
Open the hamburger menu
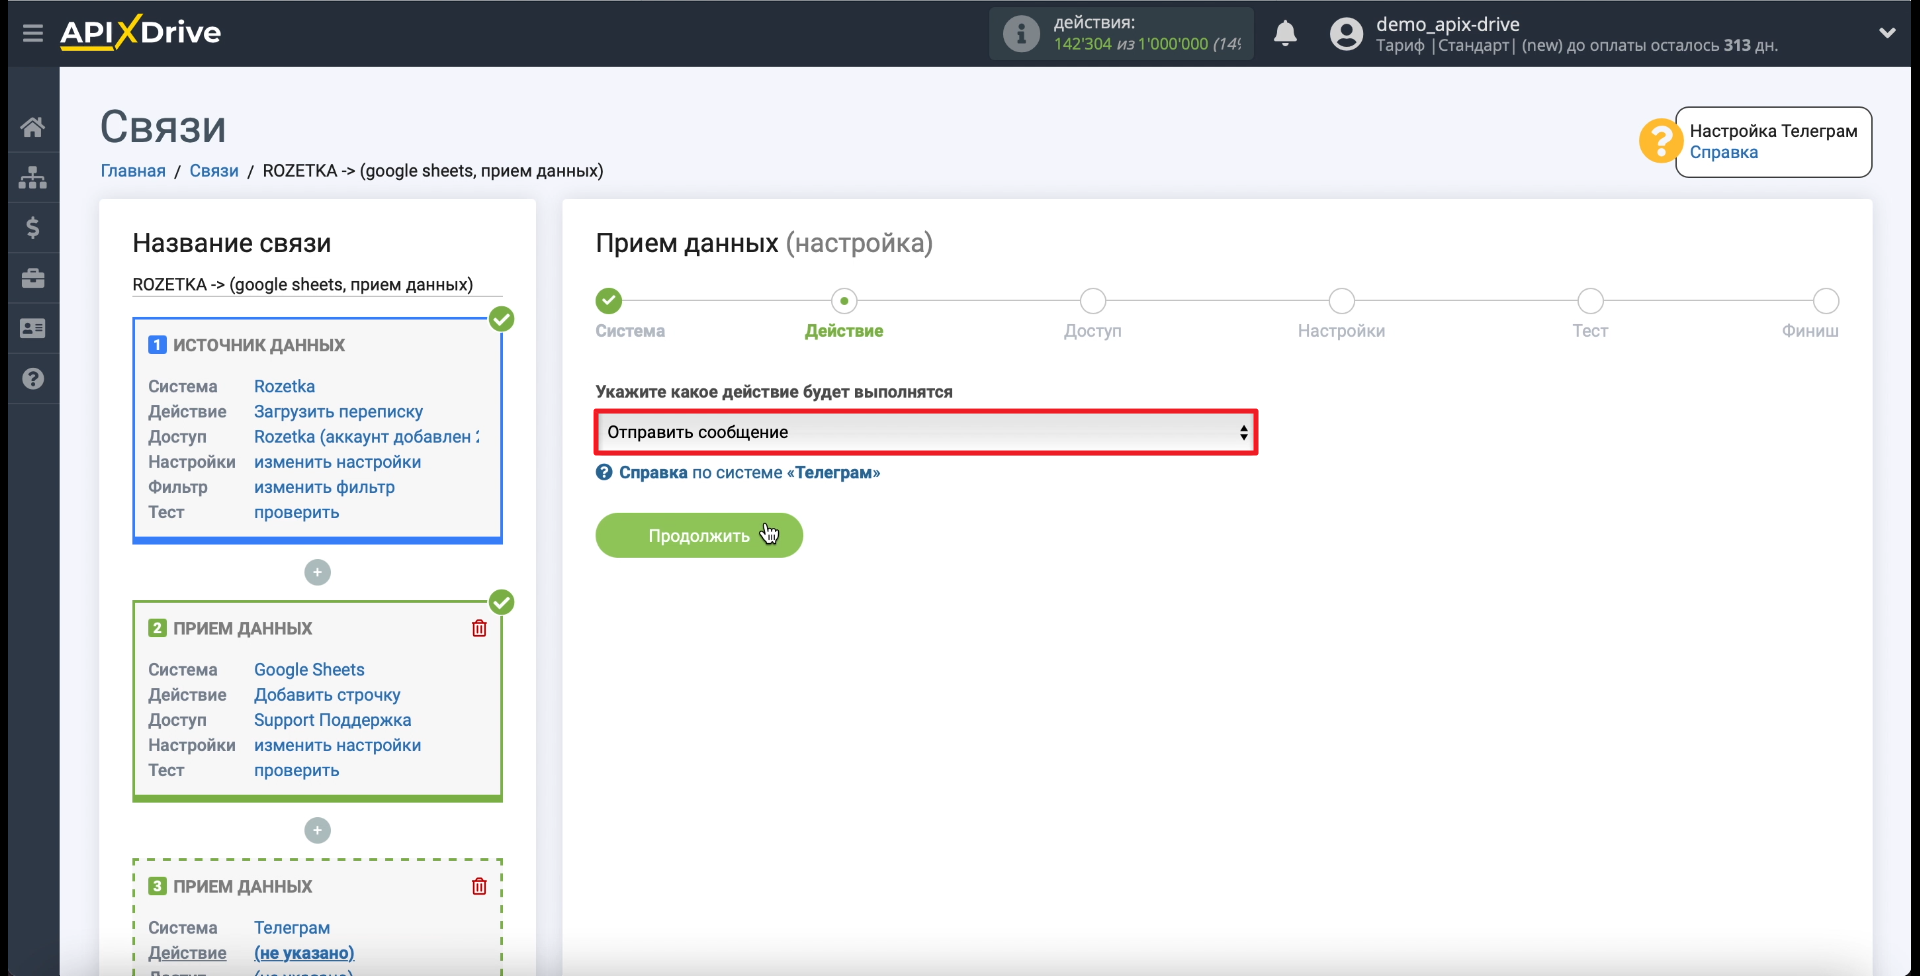(33, 33)
